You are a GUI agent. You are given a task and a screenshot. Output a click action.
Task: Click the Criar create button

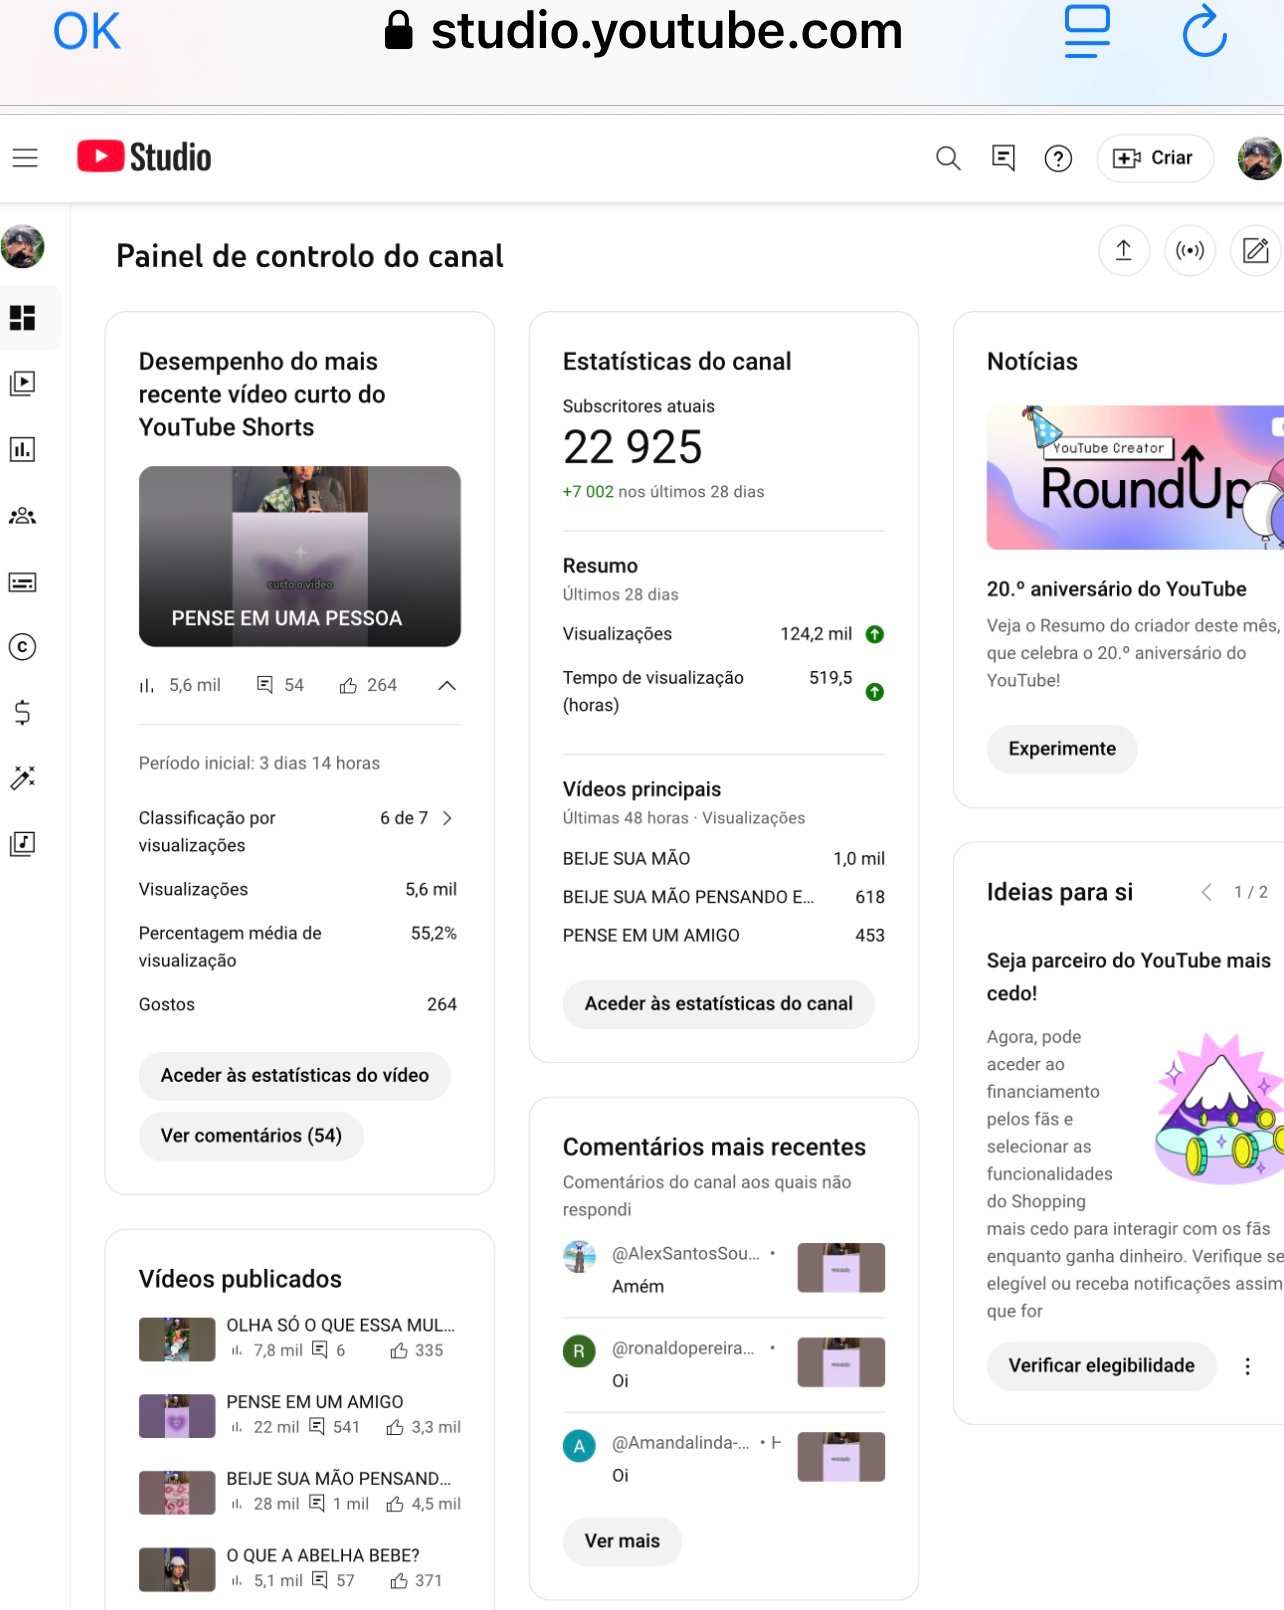coord(1155,158)
